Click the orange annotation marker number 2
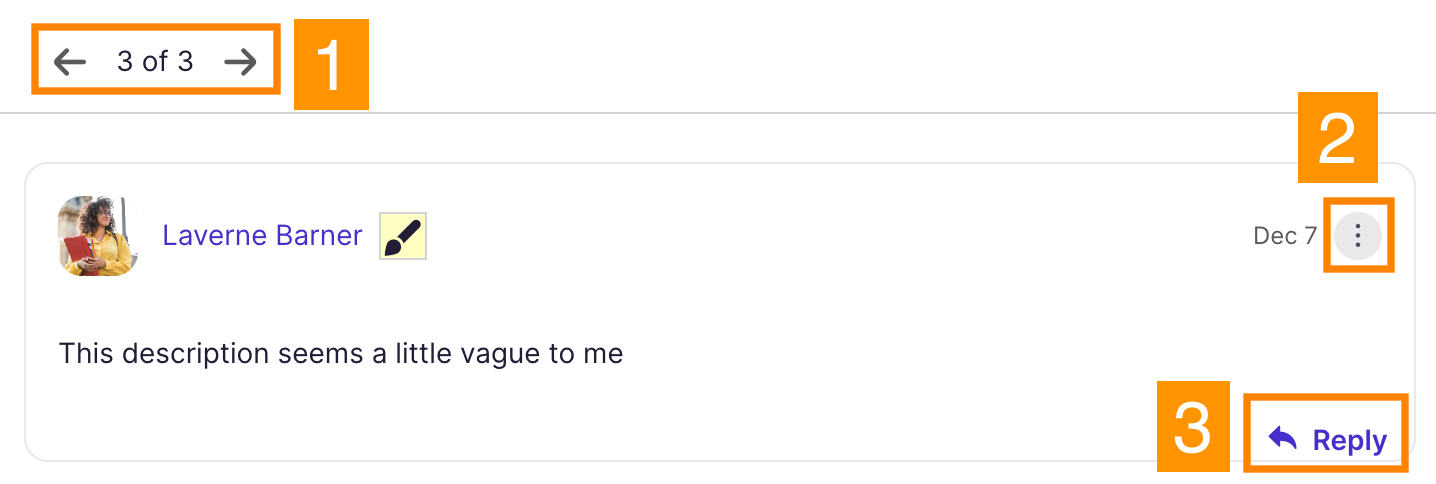The height and width of the screenshot is (484, 1436). pos(1337,138)
